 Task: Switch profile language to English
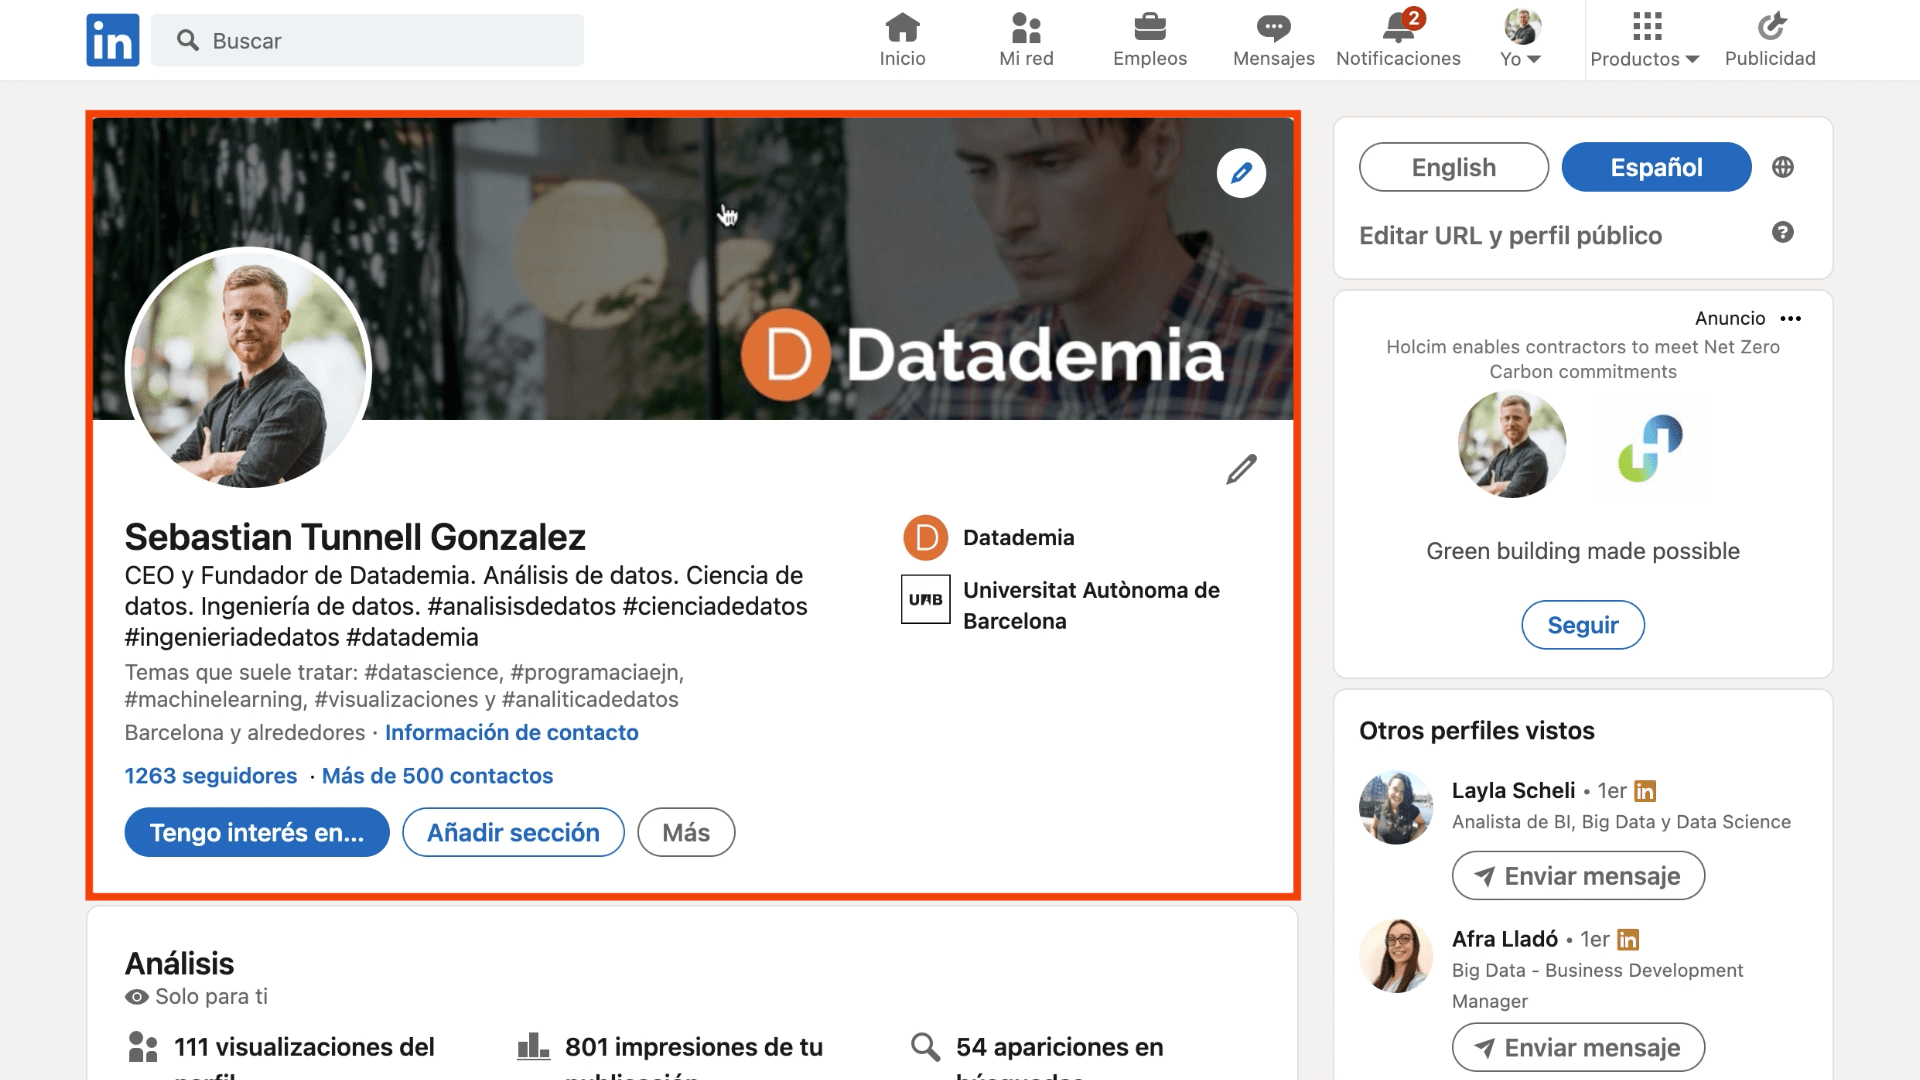click(x=1453, y=167)
